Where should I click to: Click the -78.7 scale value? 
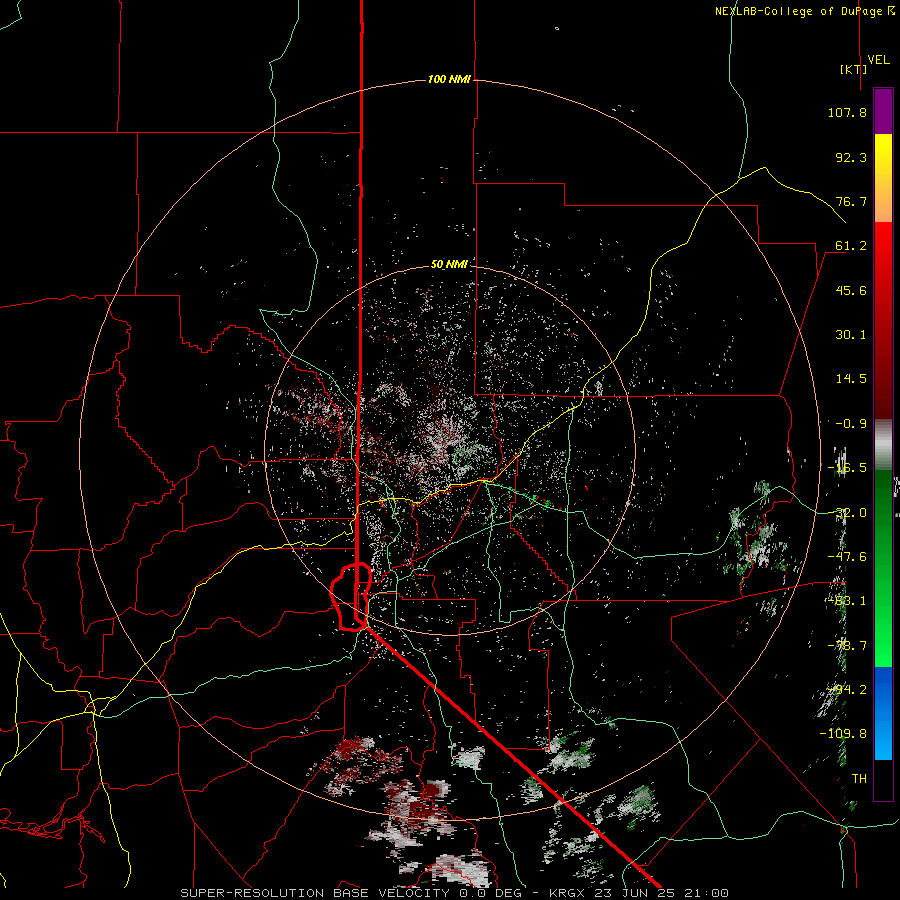847,646
